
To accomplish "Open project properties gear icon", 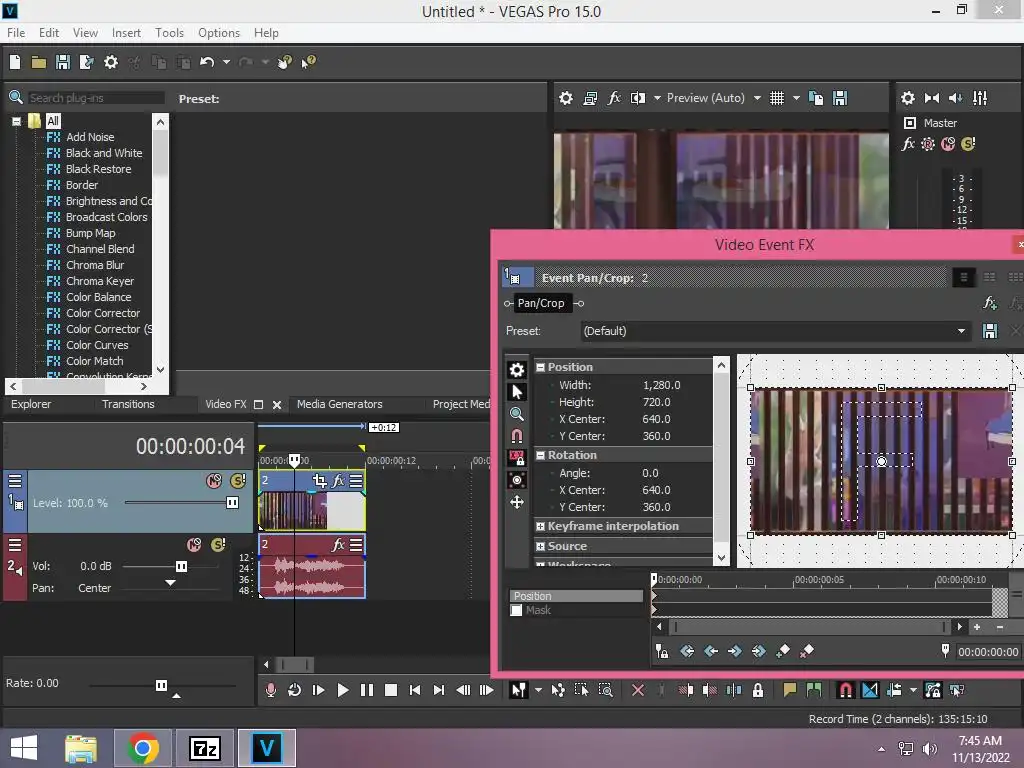I will [x=111, y=62].
